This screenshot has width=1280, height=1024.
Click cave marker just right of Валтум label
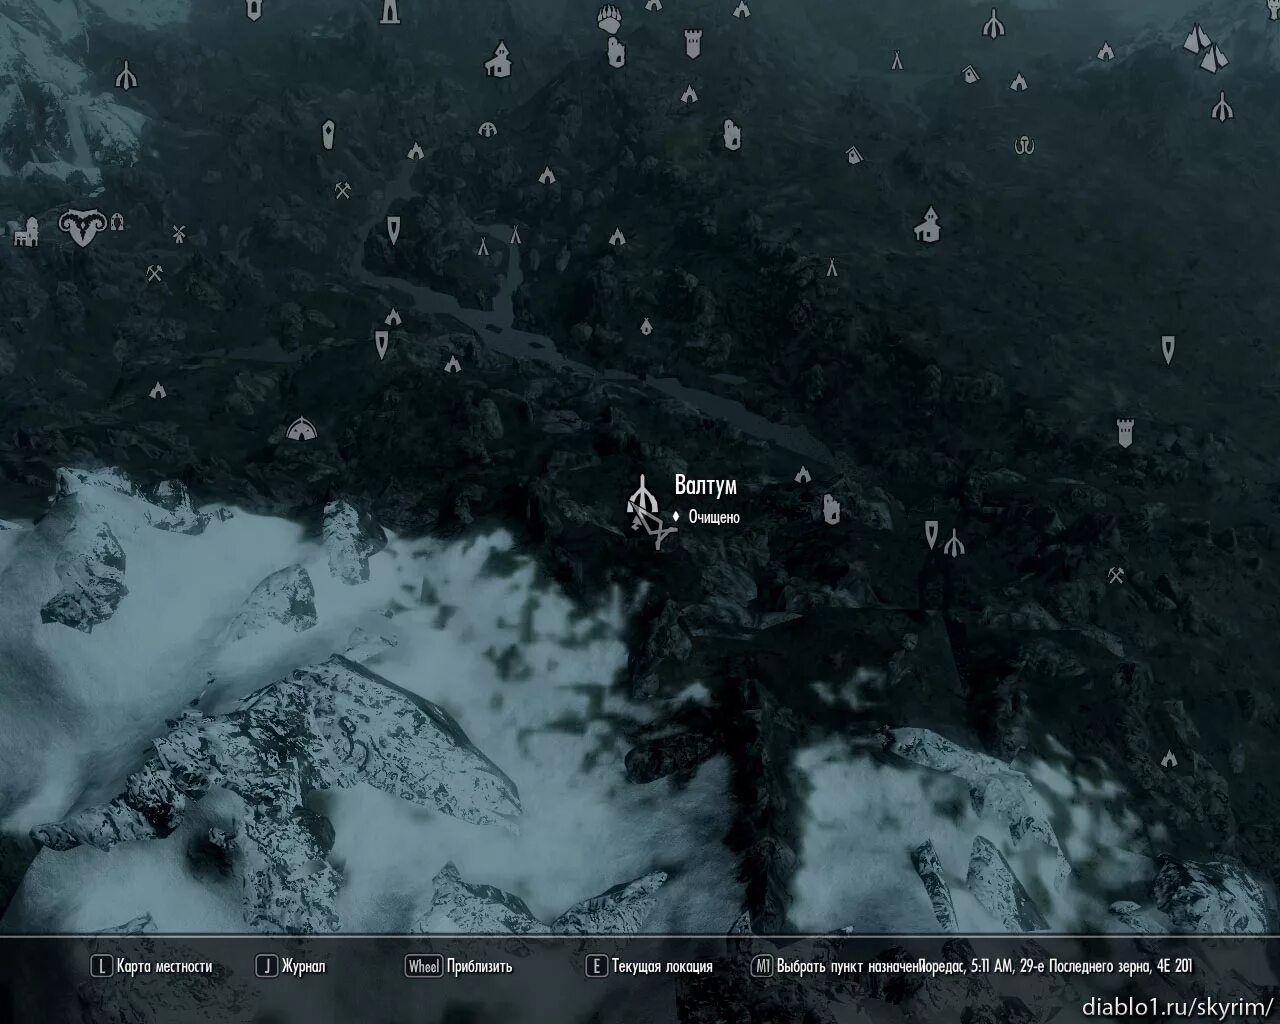coord(803,475)
